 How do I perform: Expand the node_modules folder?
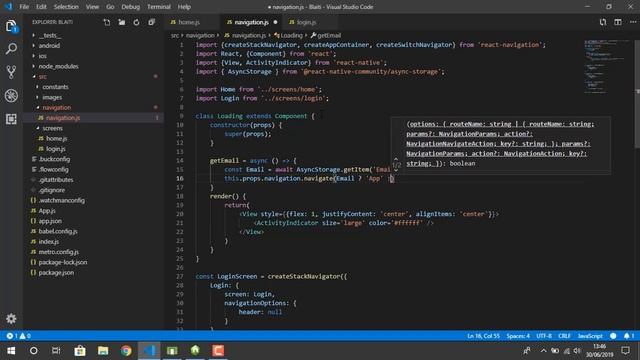pyautogui.click(x=58, y=66)
